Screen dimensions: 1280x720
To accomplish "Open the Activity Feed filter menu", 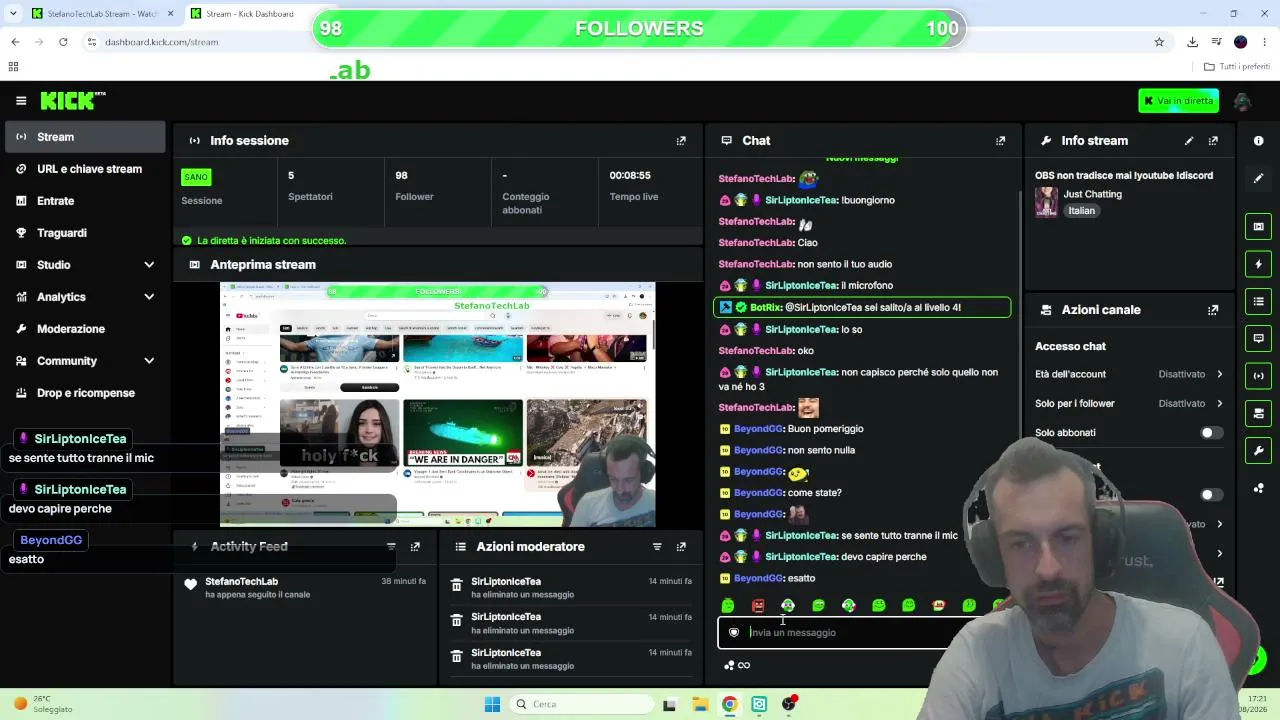I will 391,547.
